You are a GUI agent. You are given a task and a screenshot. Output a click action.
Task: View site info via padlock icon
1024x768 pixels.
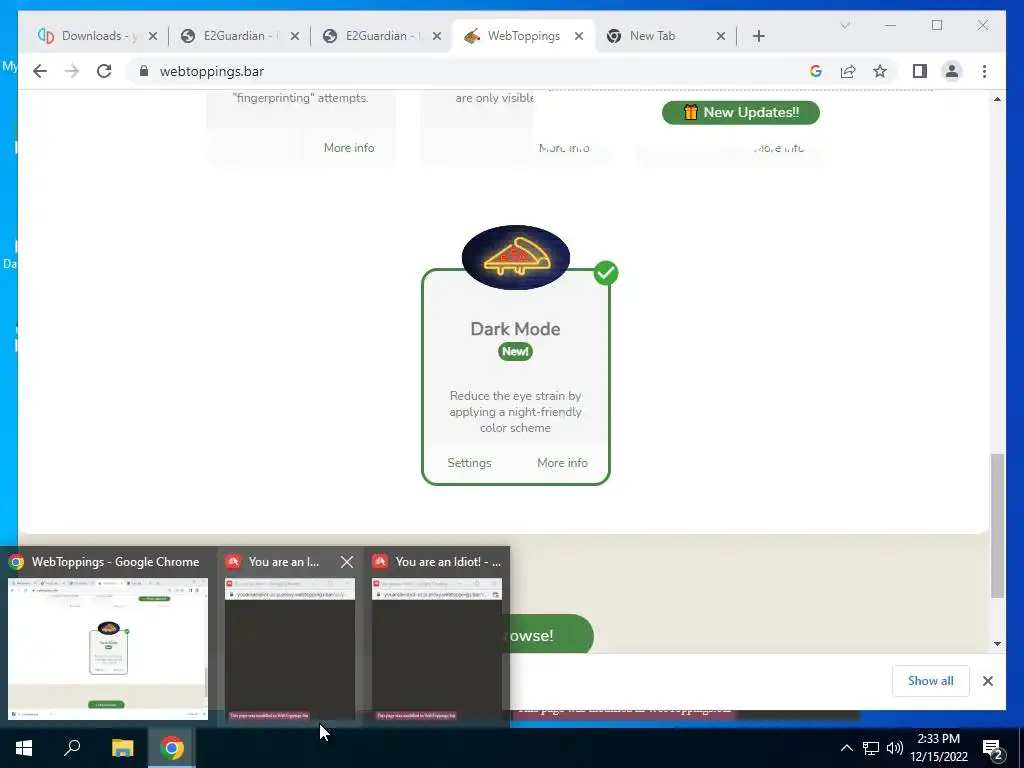click(x=144, y=71)
